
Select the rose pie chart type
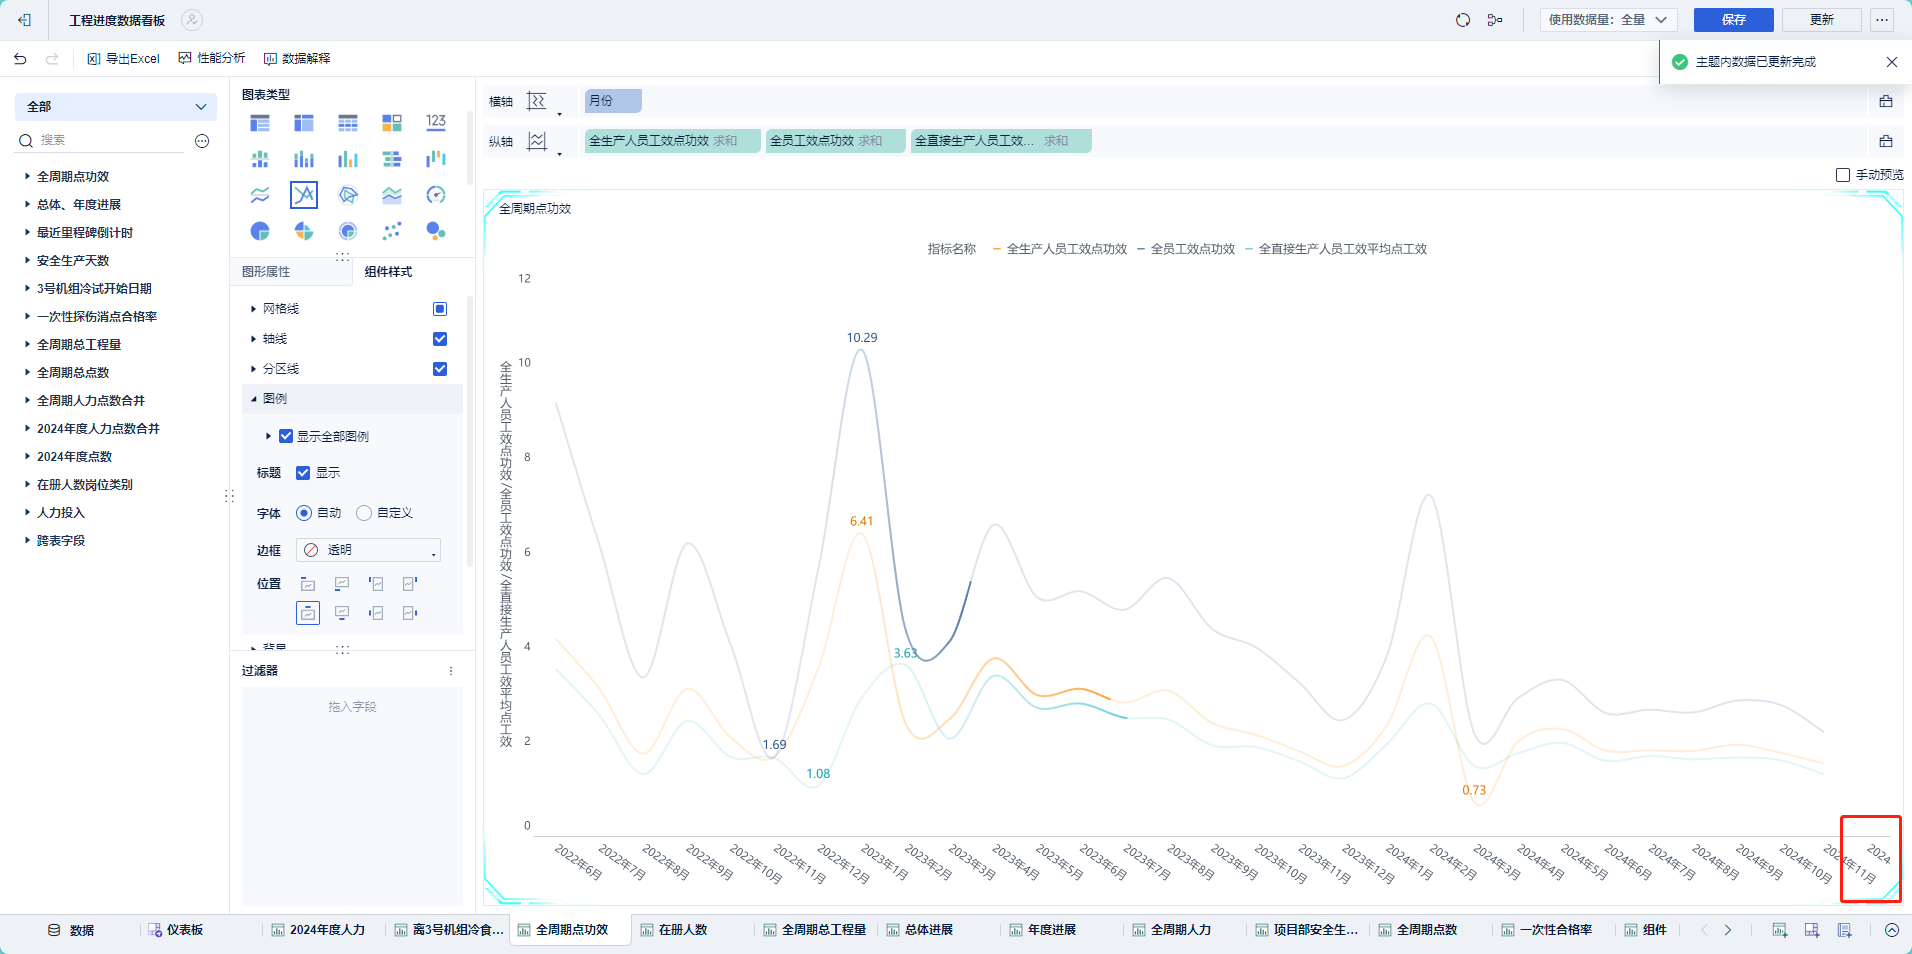(x=304, y=231)
